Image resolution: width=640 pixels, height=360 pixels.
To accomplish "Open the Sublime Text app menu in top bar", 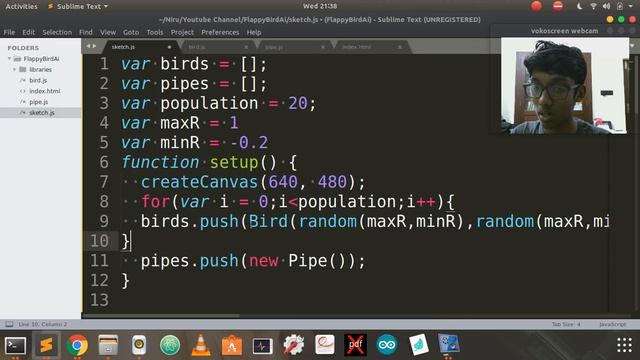I will (x=78, y=6).
